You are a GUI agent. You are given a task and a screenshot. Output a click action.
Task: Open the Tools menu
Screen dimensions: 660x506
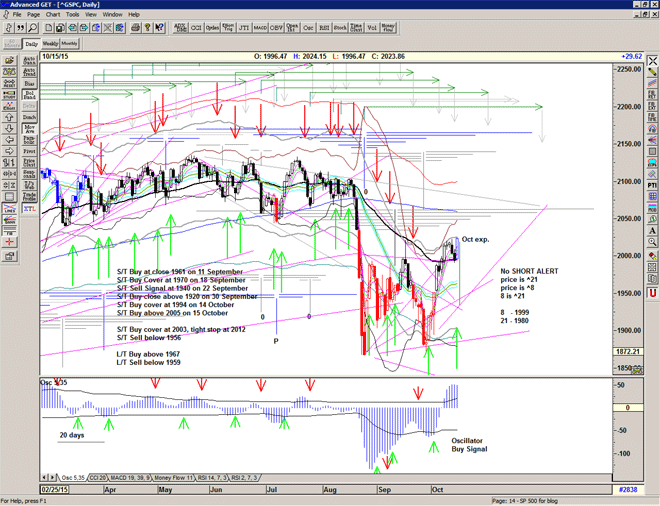coord(71,15)
